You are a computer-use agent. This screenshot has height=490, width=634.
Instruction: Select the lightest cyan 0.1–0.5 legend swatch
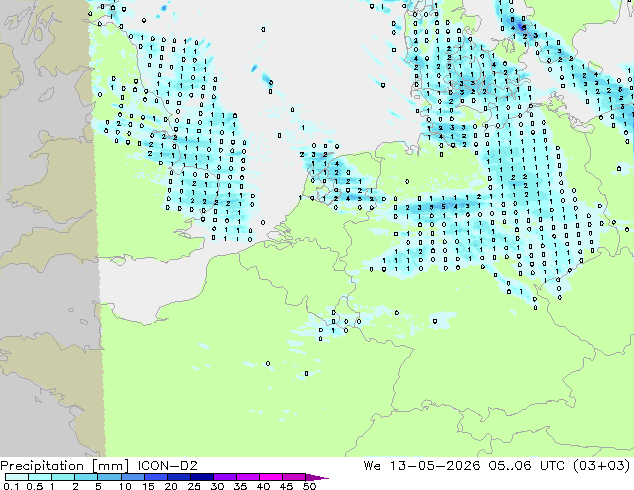17,477
